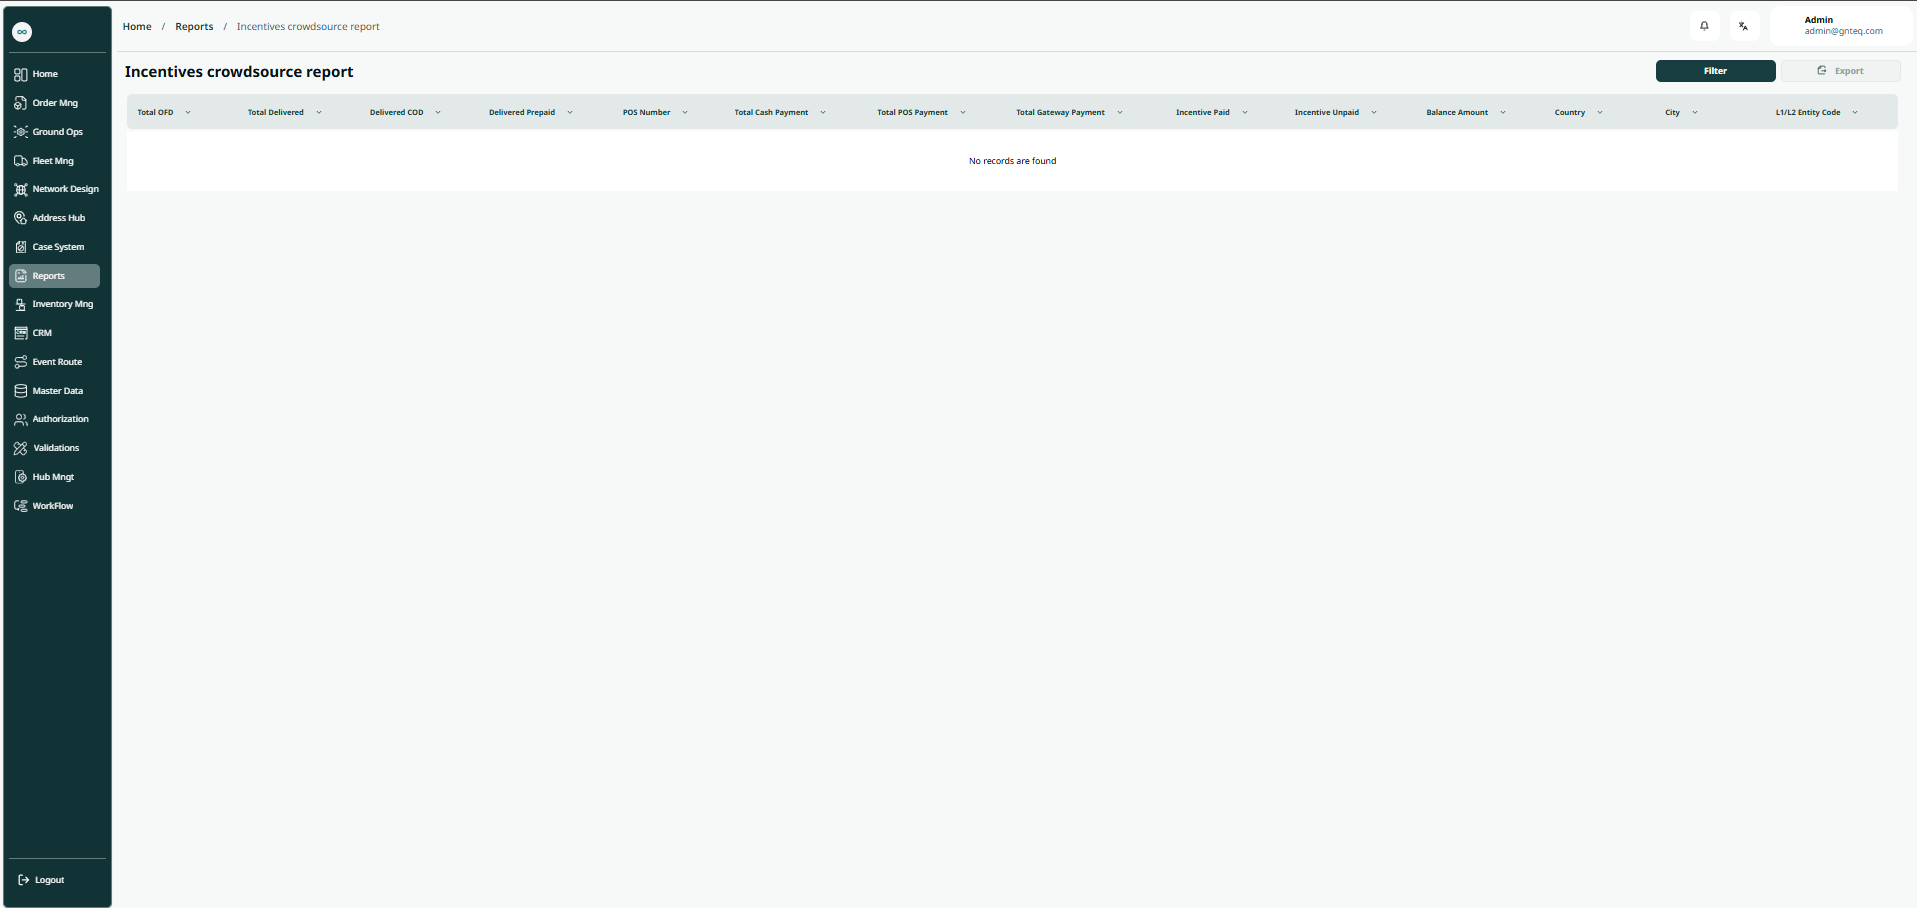Open the language translation icon
This screenshot has height=908, width=1917.
point(1743,26)
